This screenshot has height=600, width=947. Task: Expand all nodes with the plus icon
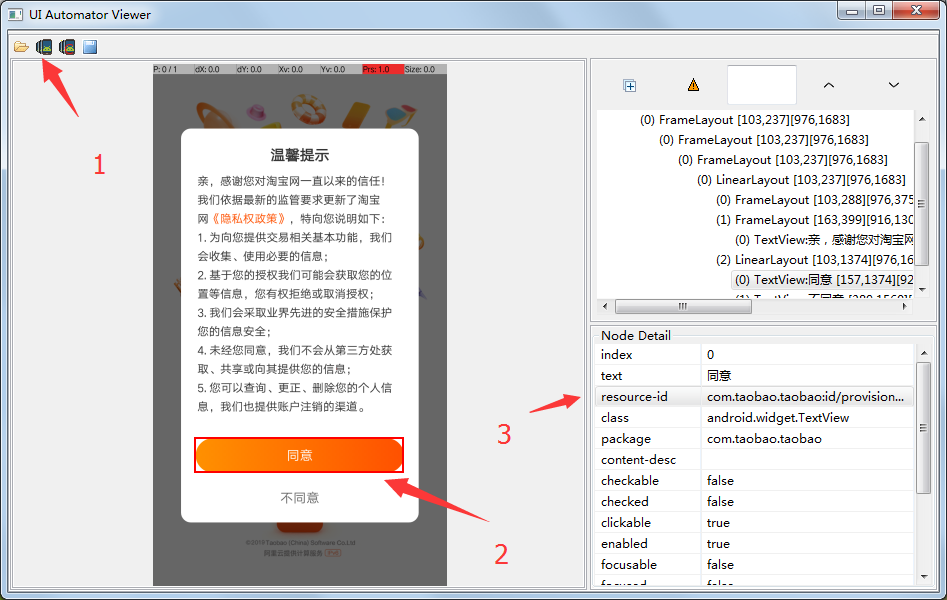click(x=629, y=86)
